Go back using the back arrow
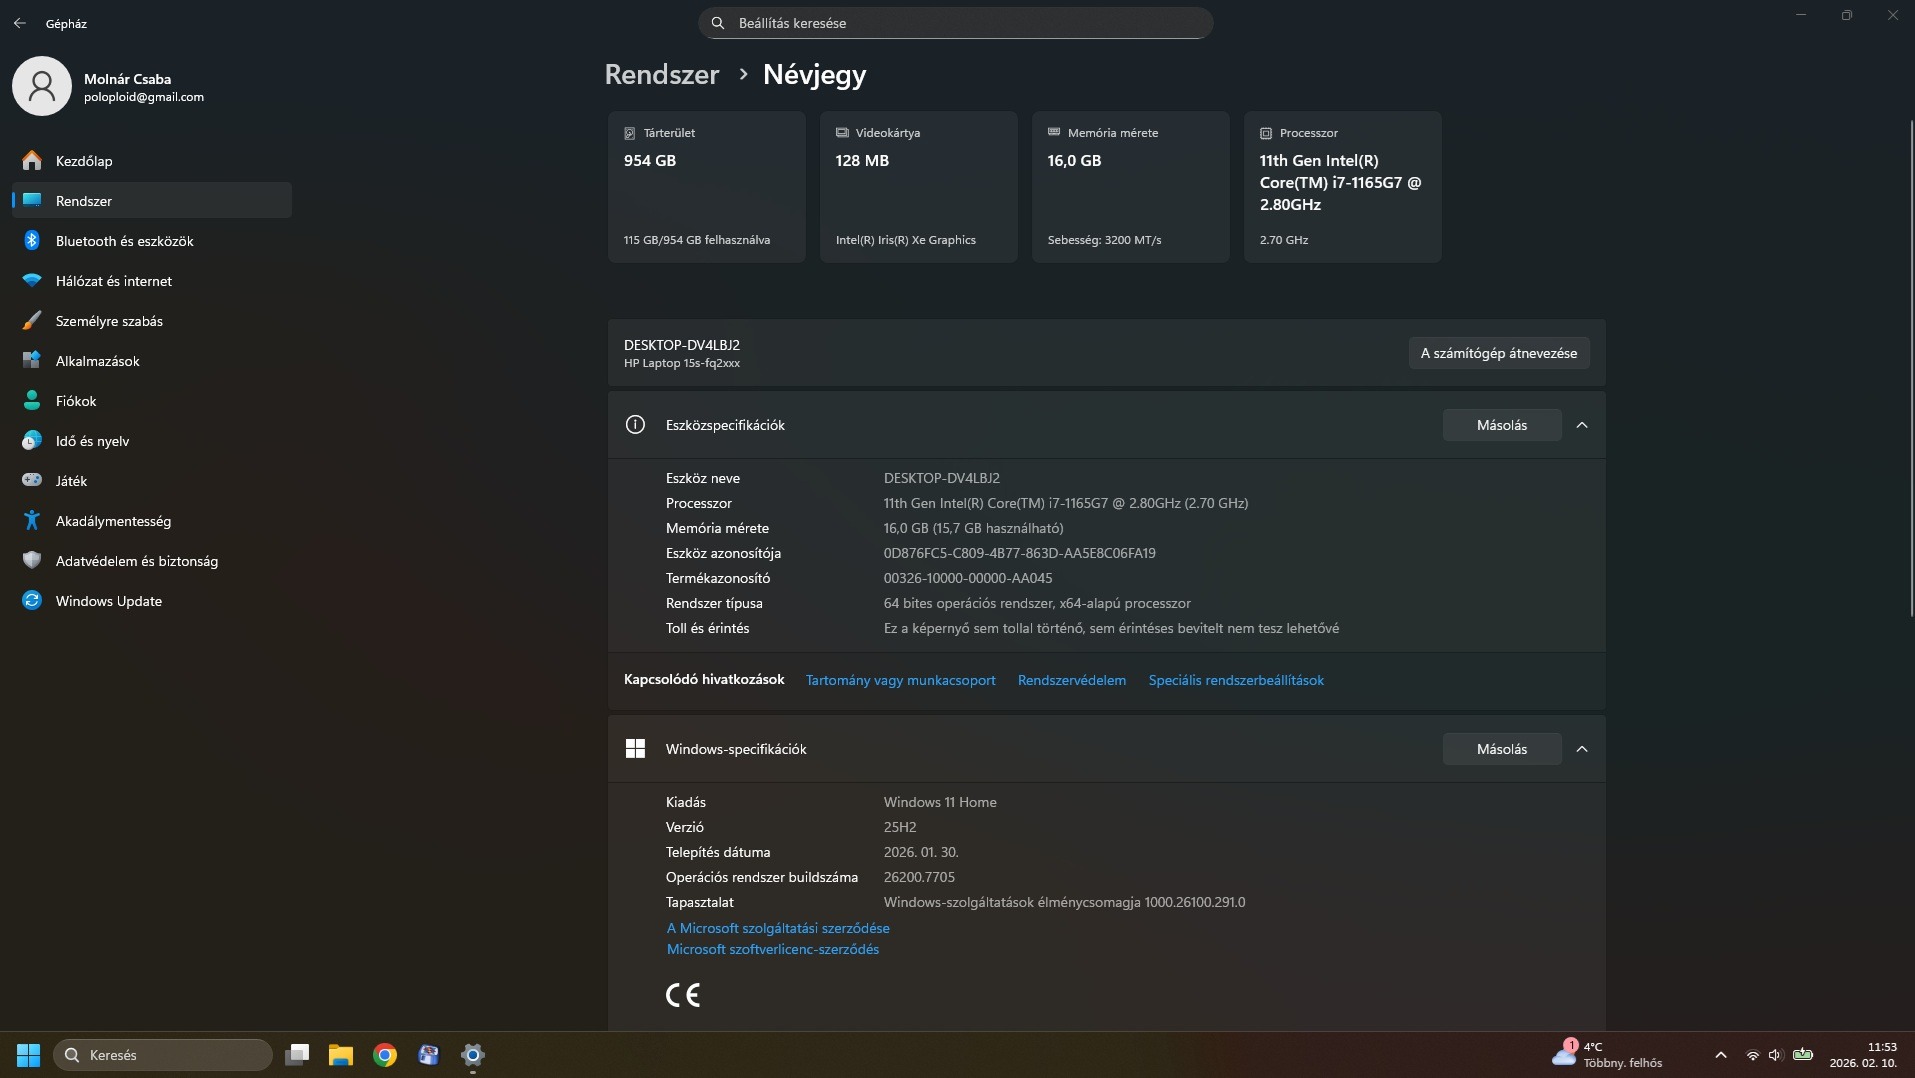Screen dimensions: 1915x1078 tap(20, 23)
